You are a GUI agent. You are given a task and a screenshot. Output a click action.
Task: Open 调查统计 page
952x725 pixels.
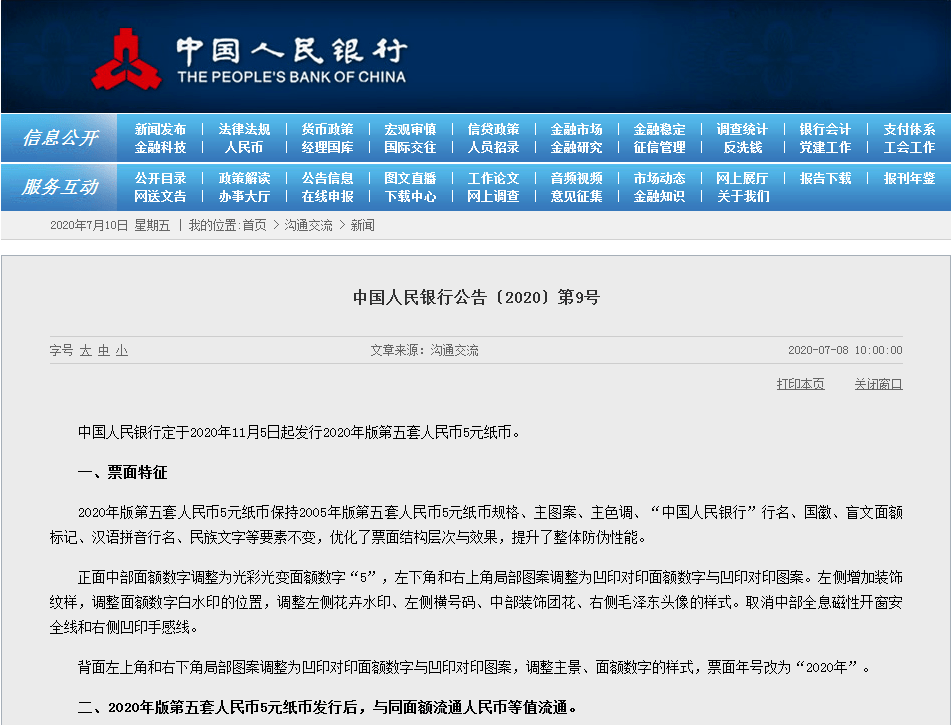[x=742, y=129]
